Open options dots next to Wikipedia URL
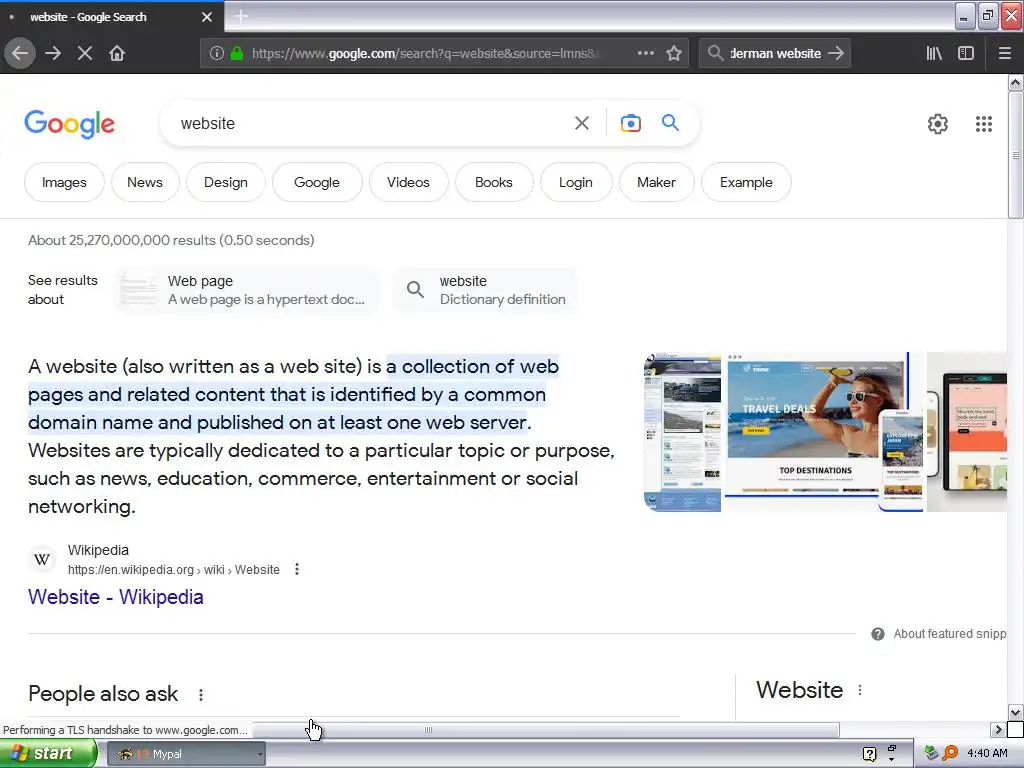 click(297, 569)
